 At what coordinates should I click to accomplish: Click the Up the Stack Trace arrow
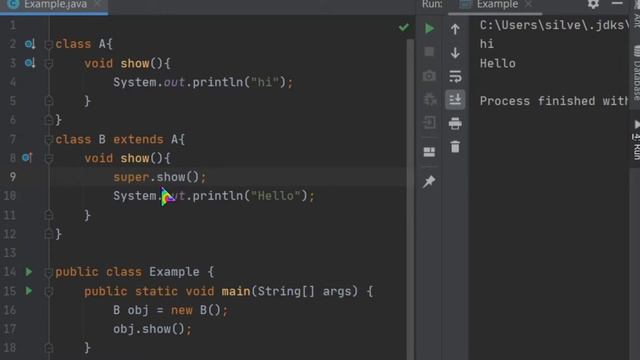coord(455,29)
